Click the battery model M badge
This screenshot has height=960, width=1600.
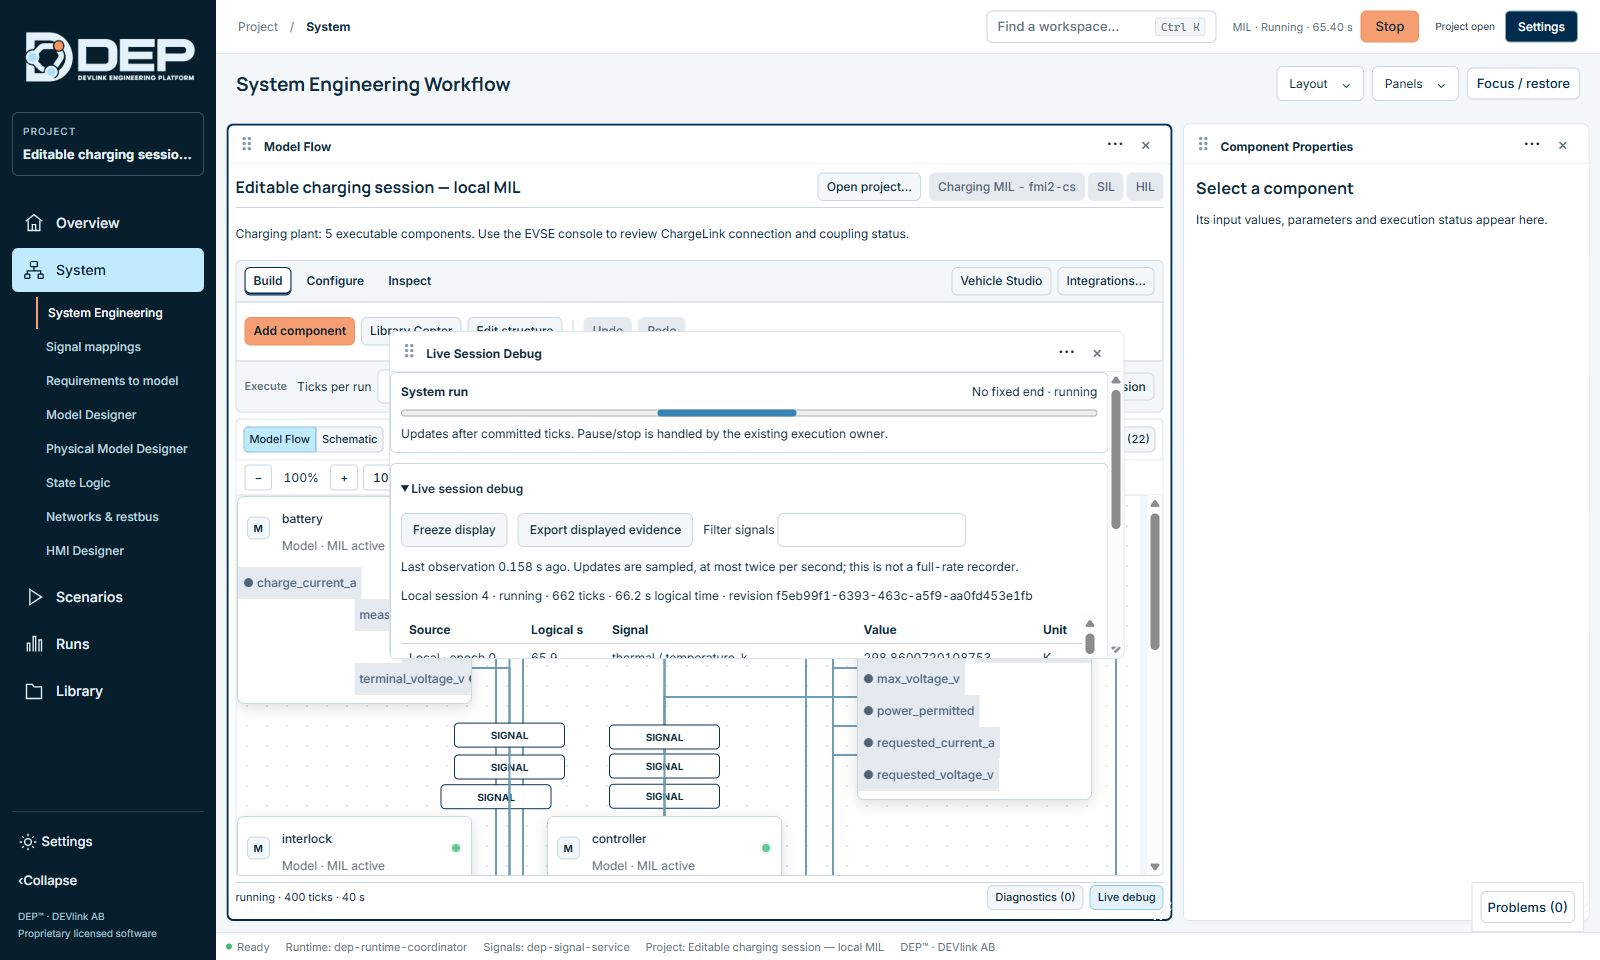tap(258, 528)
